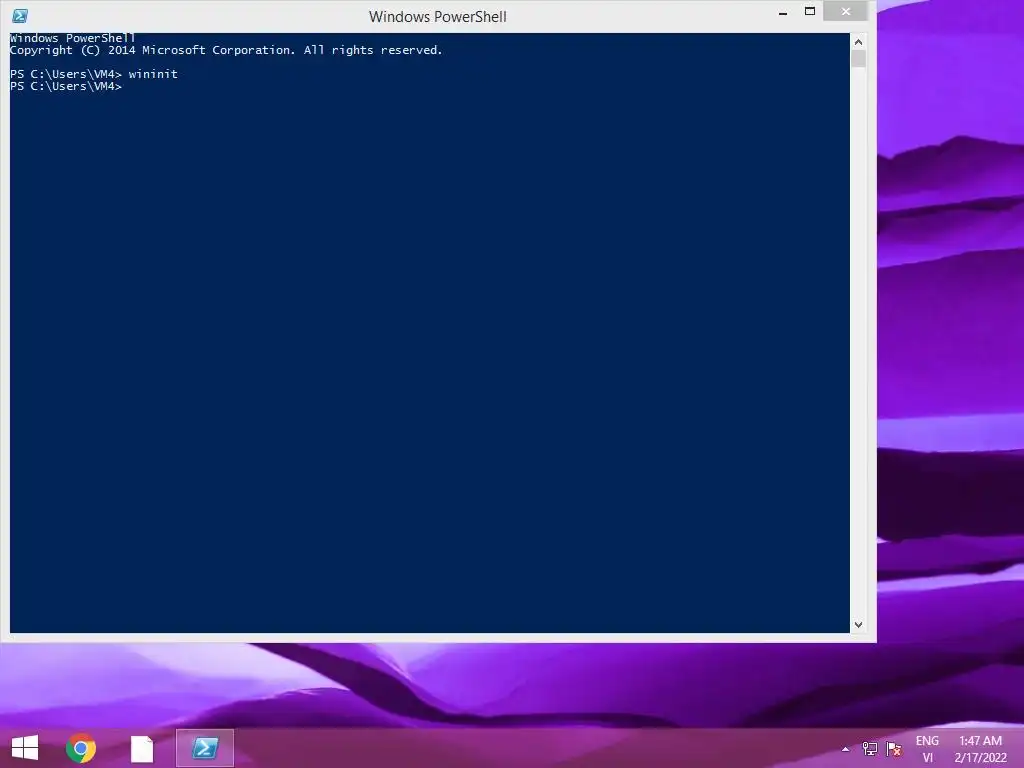Click the scroll down arrow in PowerShell

tap(858, 624)
